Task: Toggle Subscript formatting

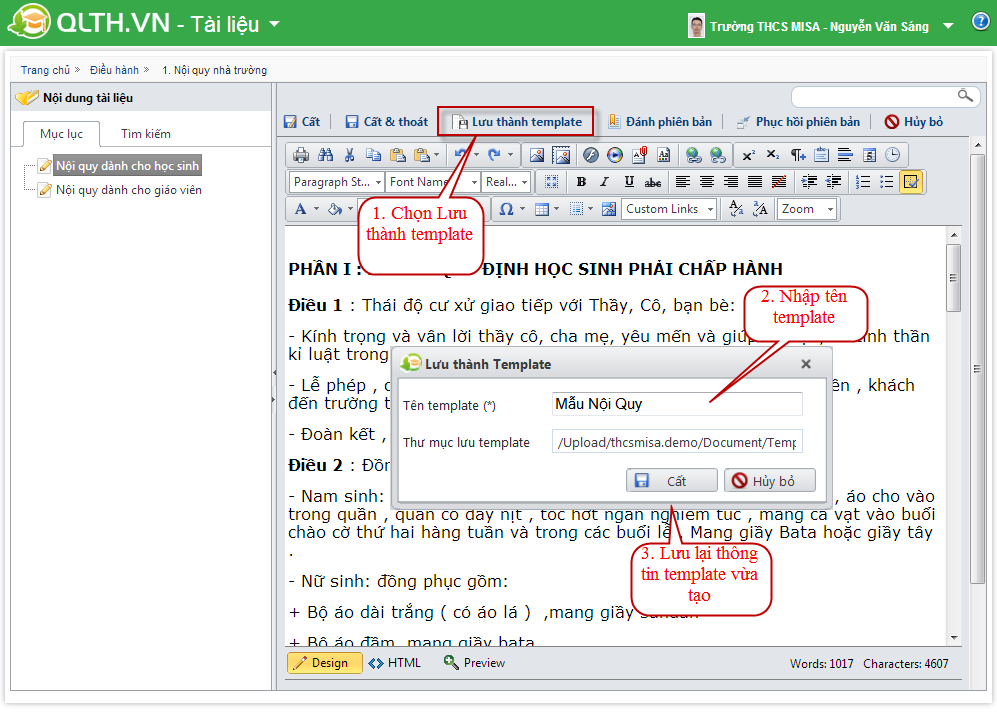Action: coord(773,154)
